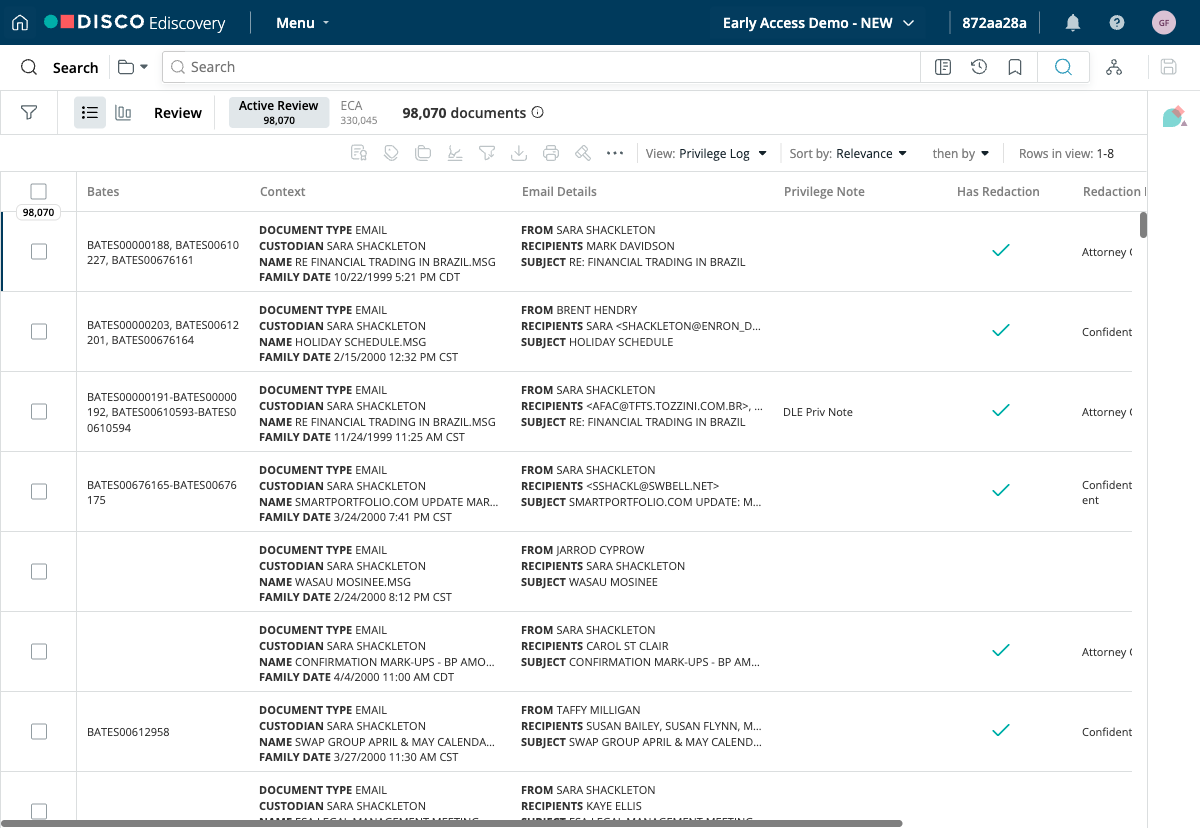Open the View: Privilege Log dropdown

tap(706, 153)
